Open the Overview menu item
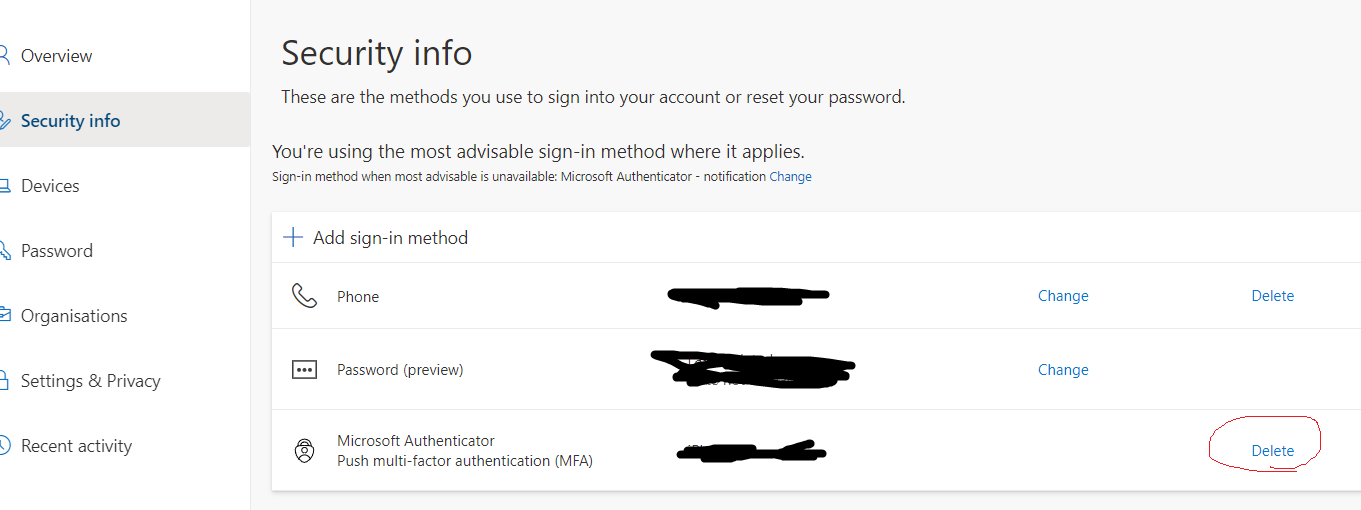Screen dimensions: 1361x510 point(56,56)
